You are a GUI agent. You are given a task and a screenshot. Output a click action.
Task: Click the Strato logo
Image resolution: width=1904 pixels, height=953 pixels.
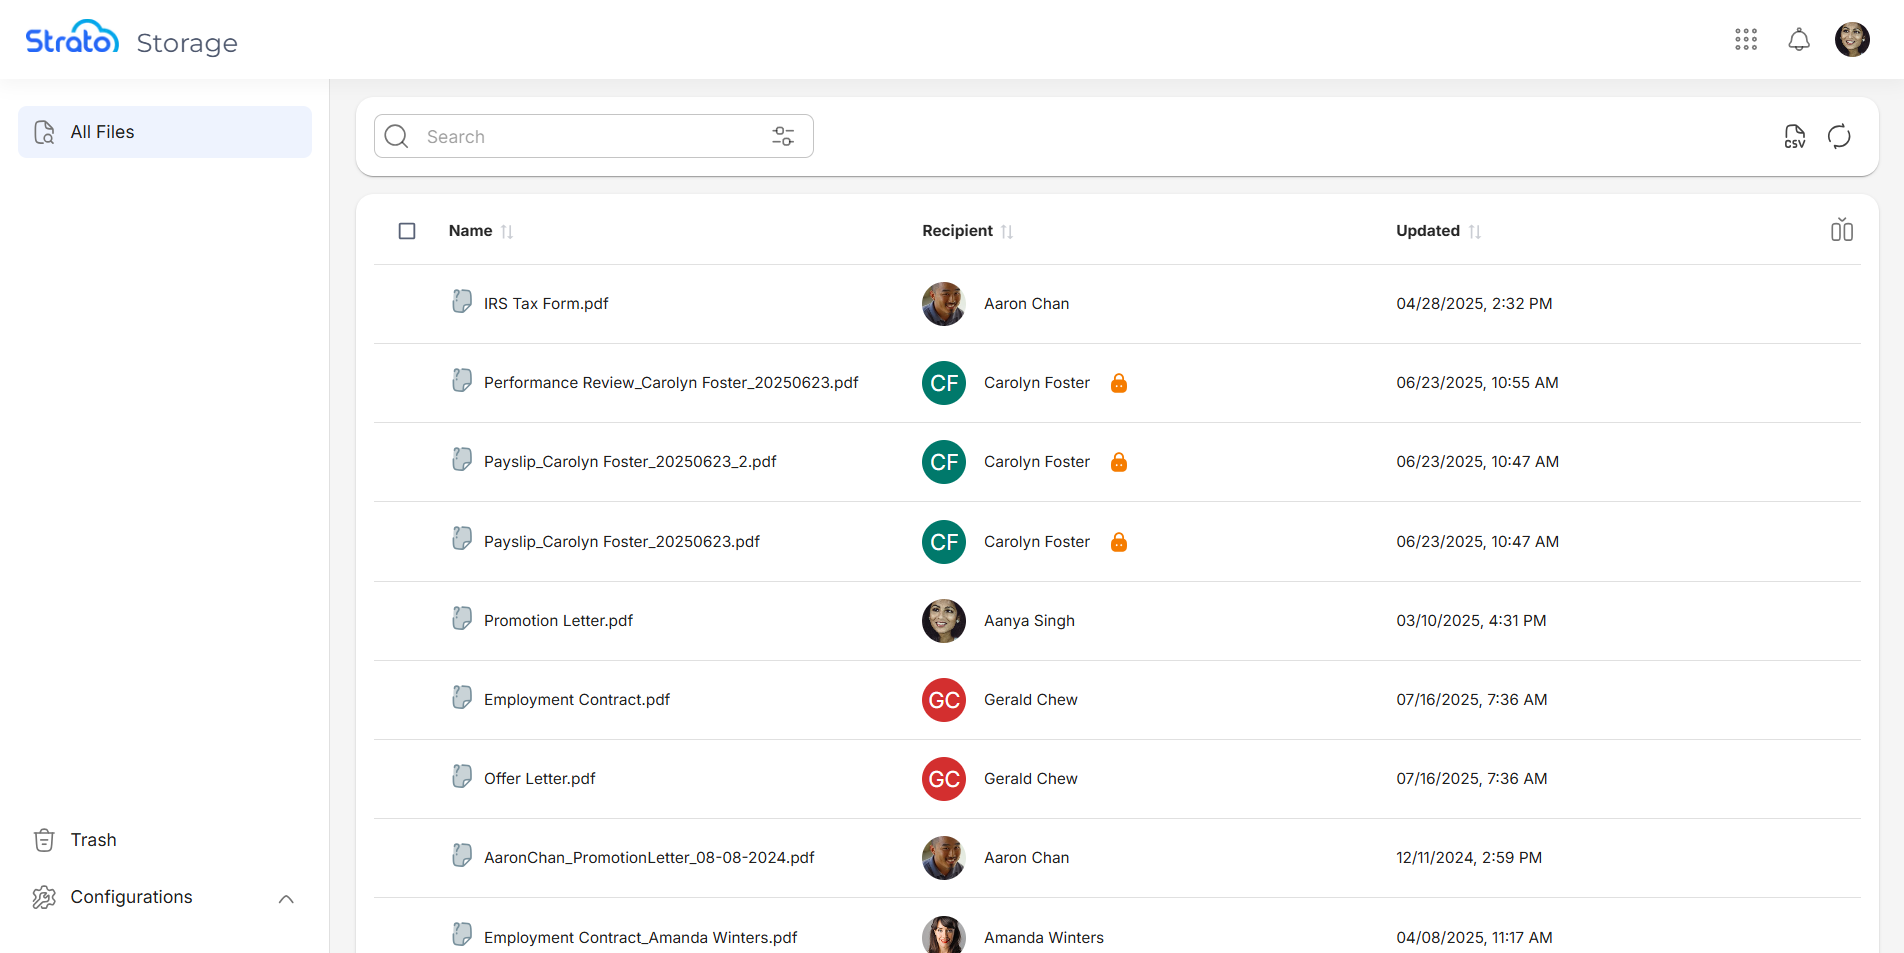coord(72,38)
